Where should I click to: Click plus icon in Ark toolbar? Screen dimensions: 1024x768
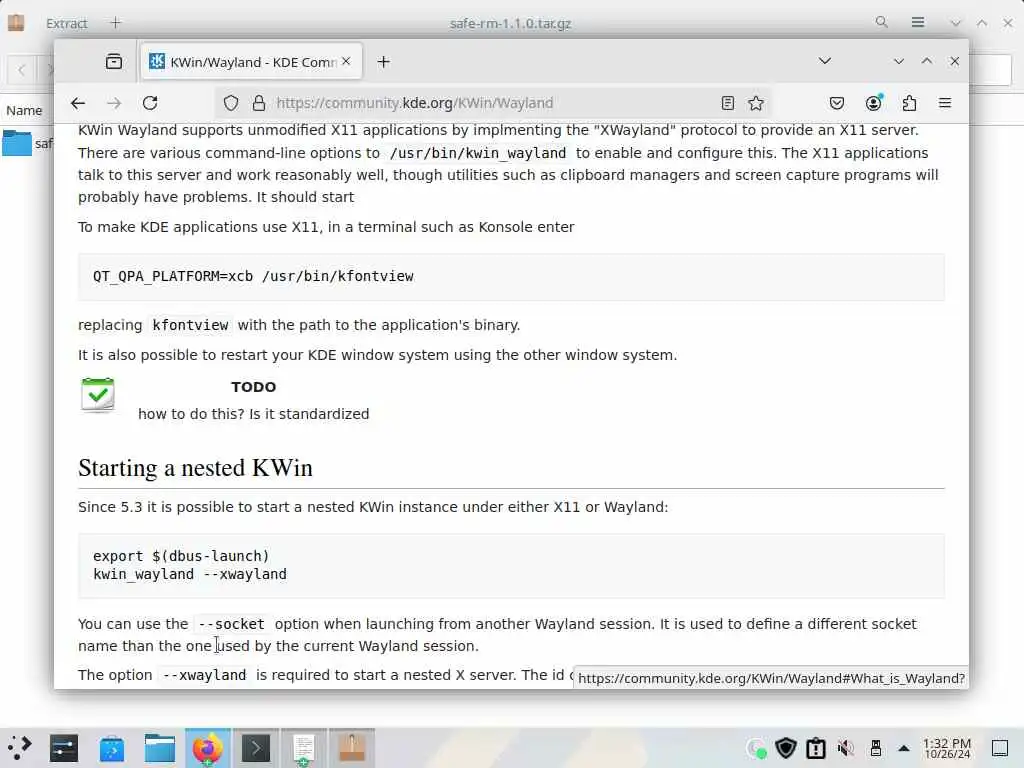pyautogui.click(x=116, y=23)
